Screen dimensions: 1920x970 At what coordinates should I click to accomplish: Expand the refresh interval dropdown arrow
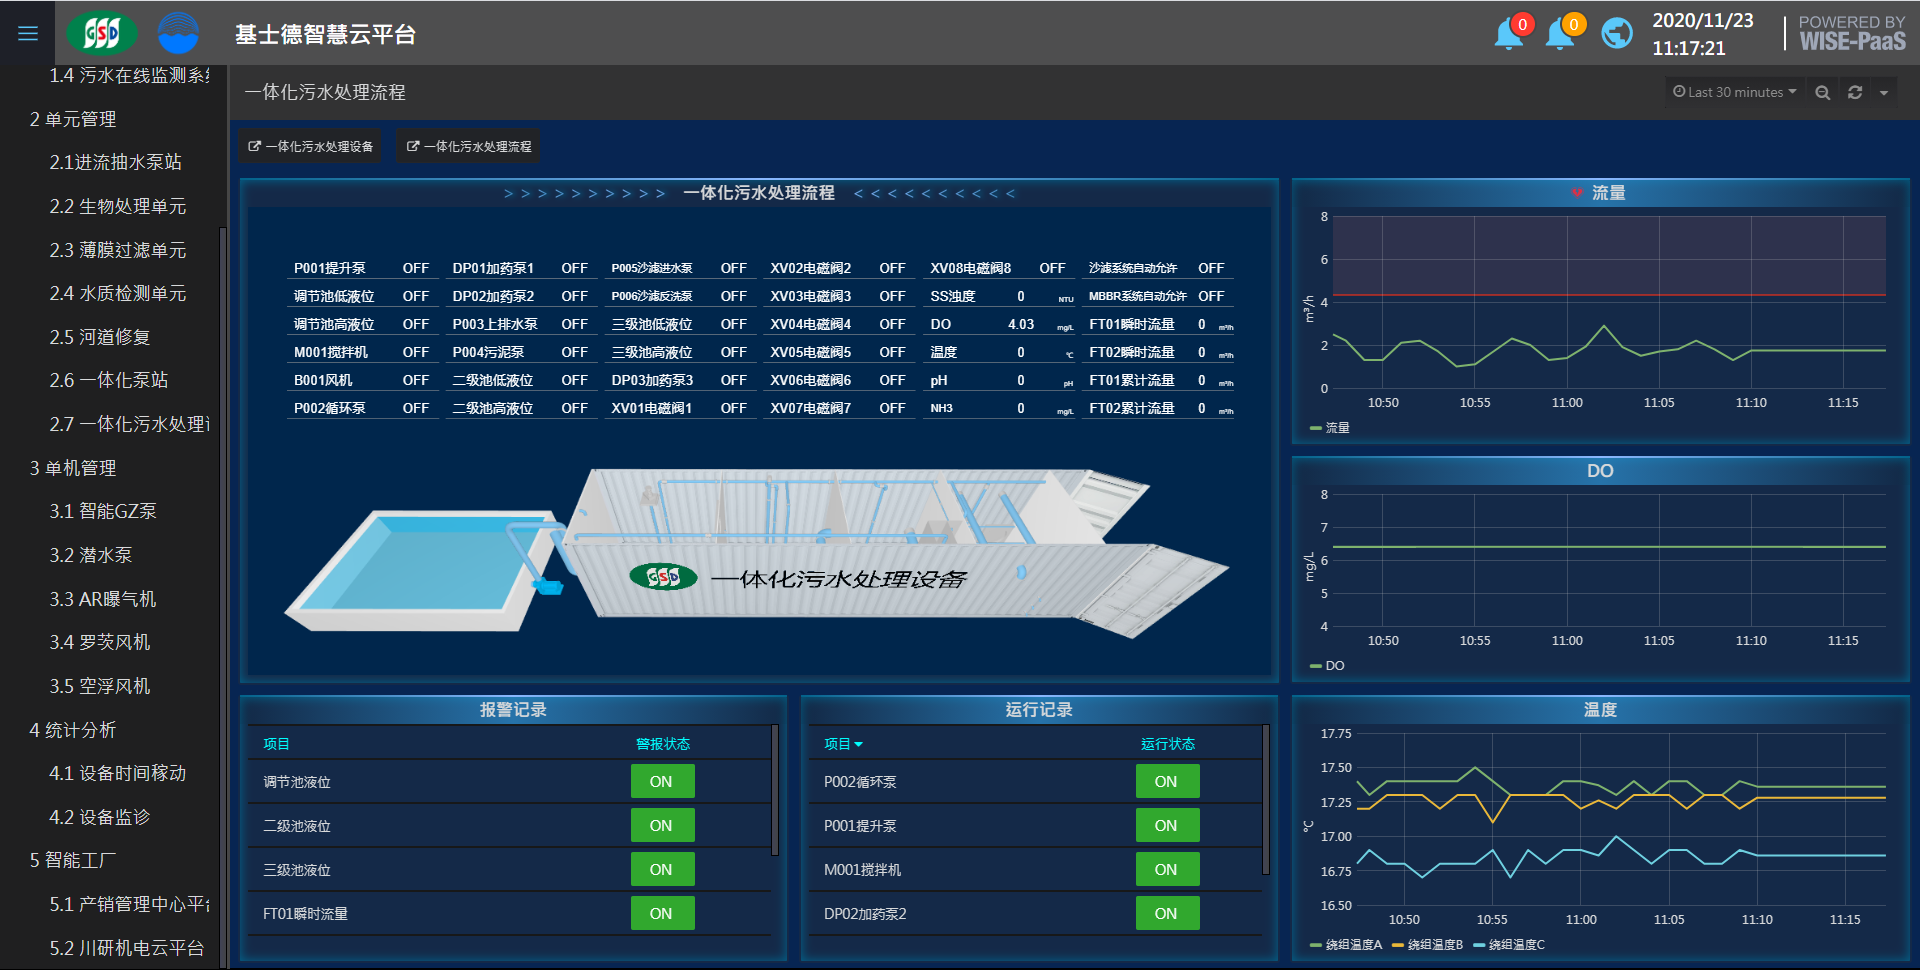pyautogui.click(x=1884, y=93)
